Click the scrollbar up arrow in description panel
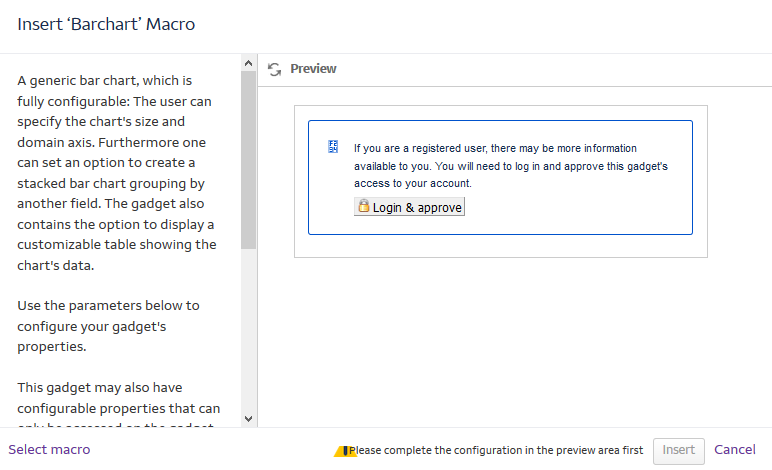 pyautogui.click(x=249, y=63)
